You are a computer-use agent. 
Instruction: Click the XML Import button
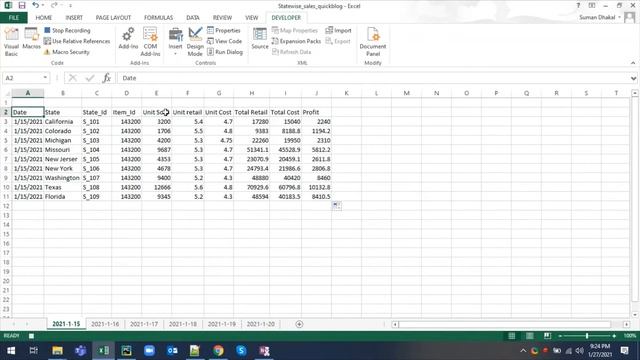338,31
